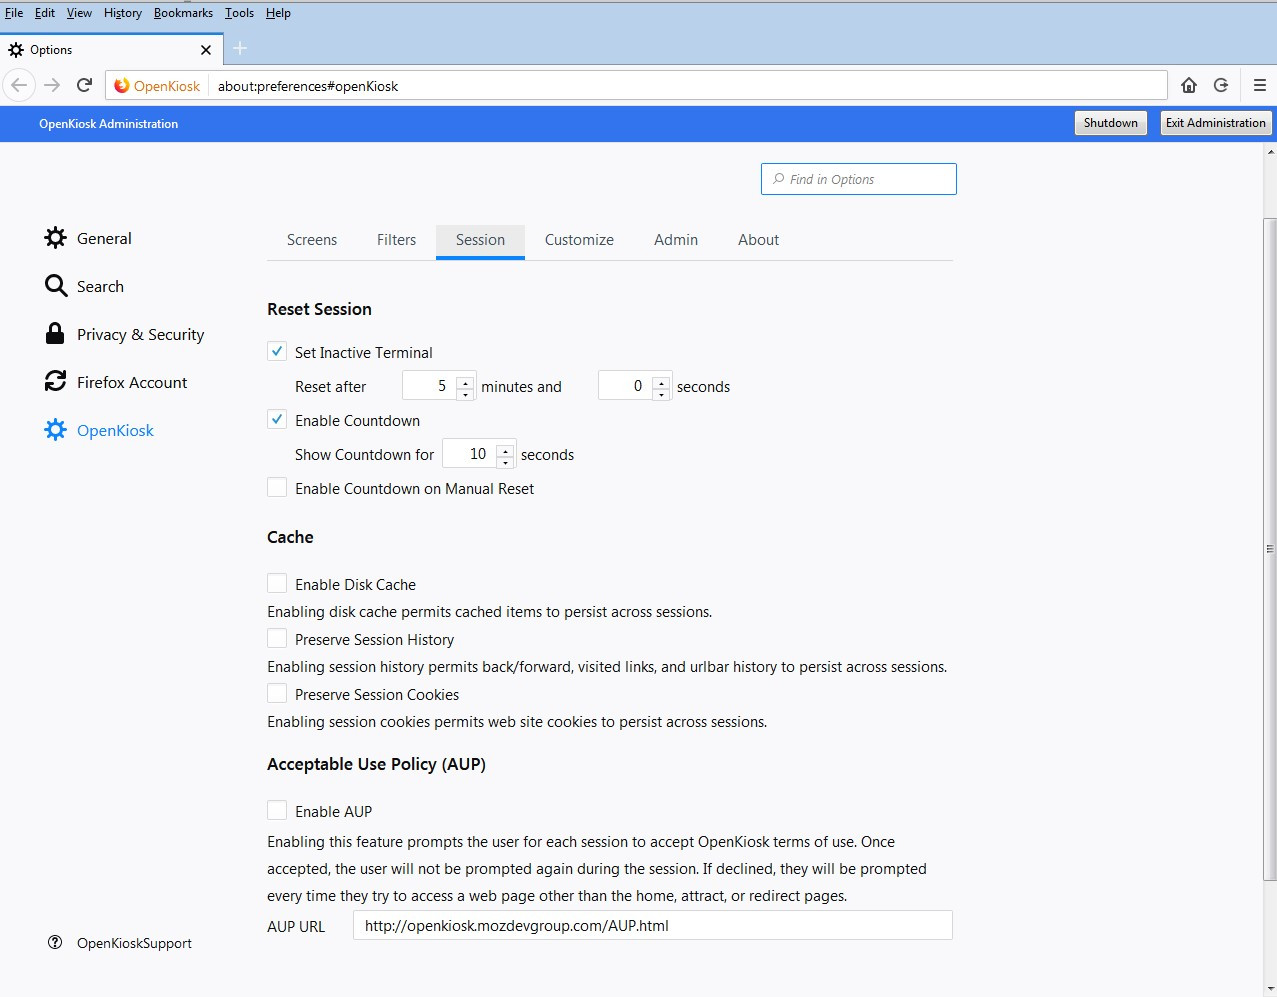The image size is (1277, 997).
Task: Click the scrollbar up arrow
Action: [x=1270, y=152]
